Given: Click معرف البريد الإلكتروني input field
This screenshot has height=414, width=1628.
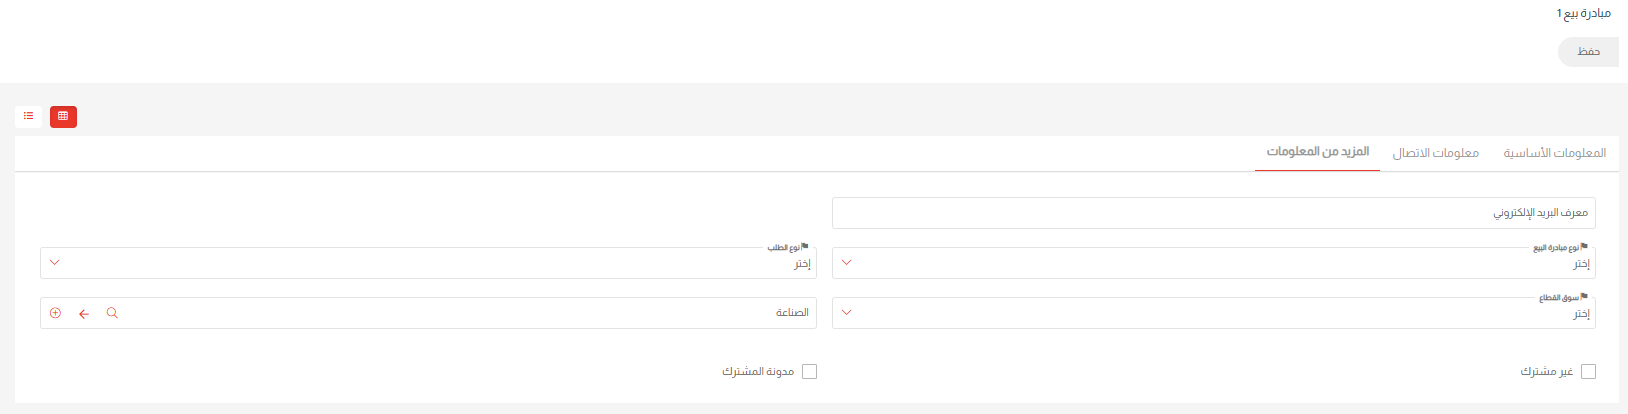Looking at the screenshot, I should tap(1213, 213).
